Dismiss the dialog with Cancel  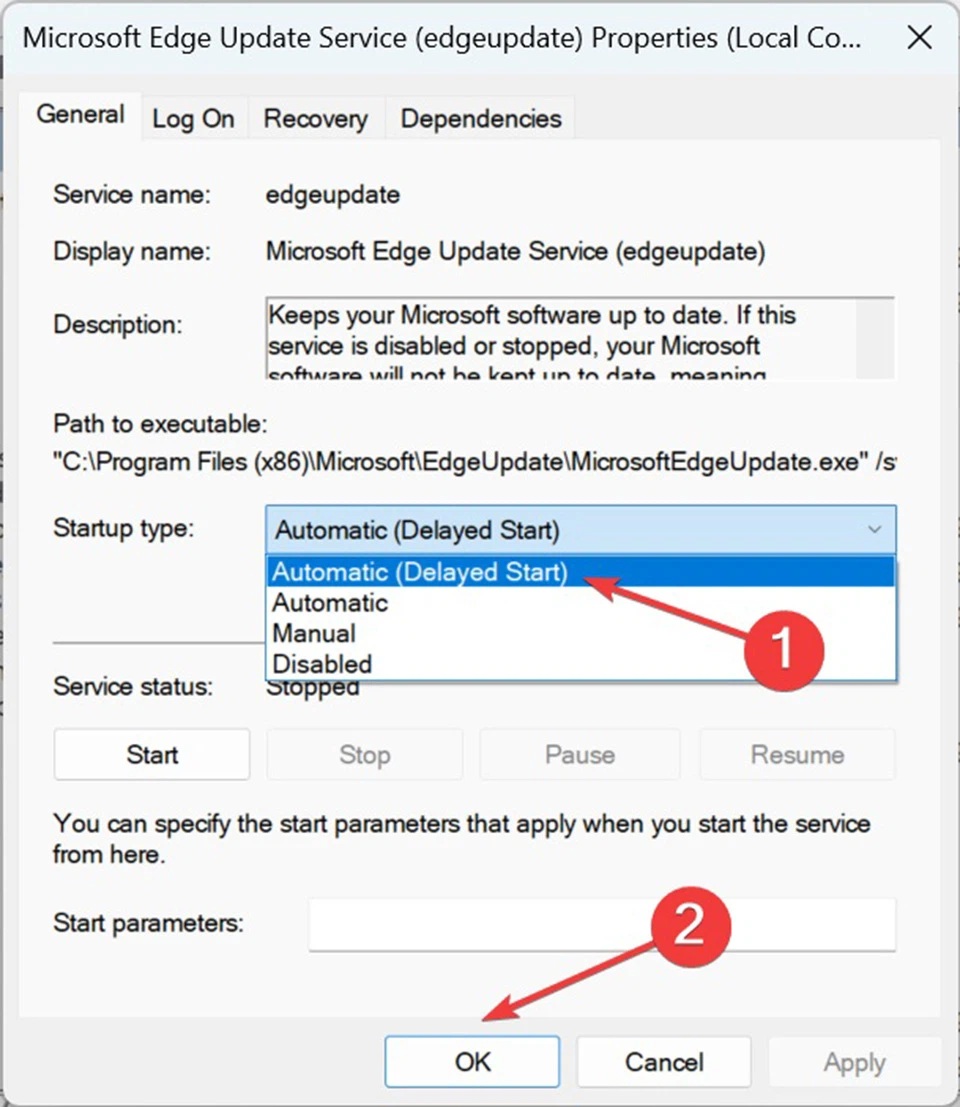[664, 1062]
